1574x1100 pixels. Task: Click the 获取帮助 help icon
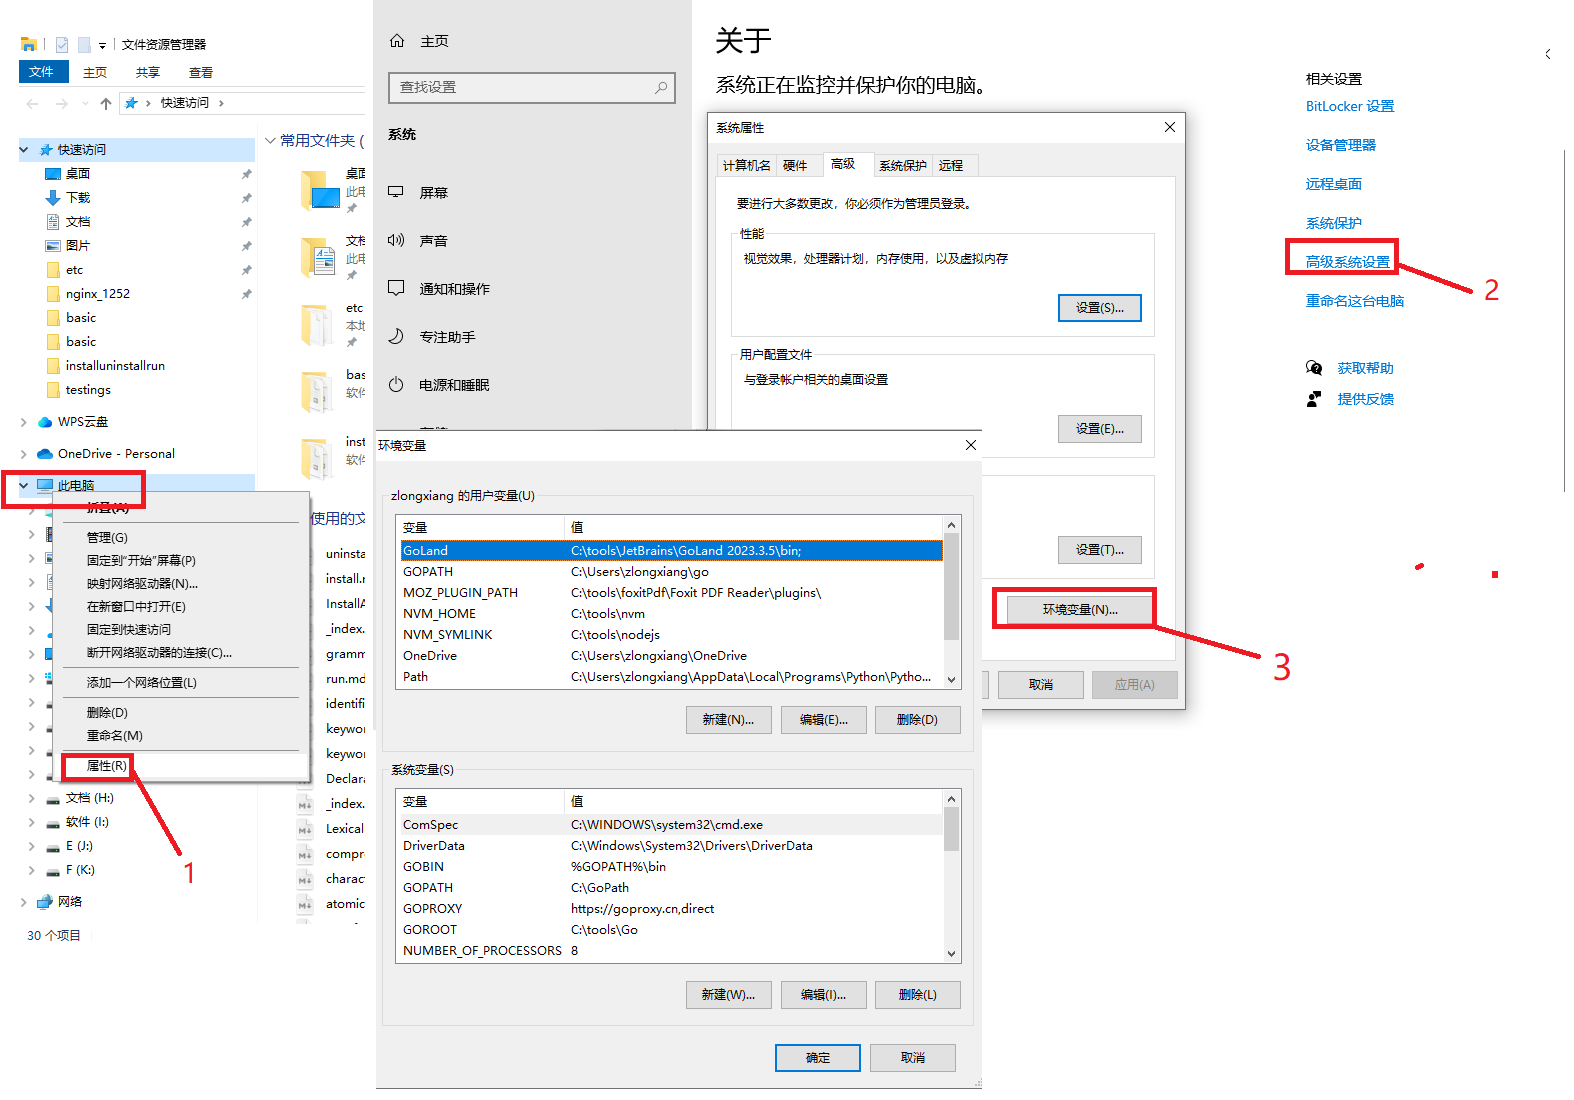[x=1314, y=368]
